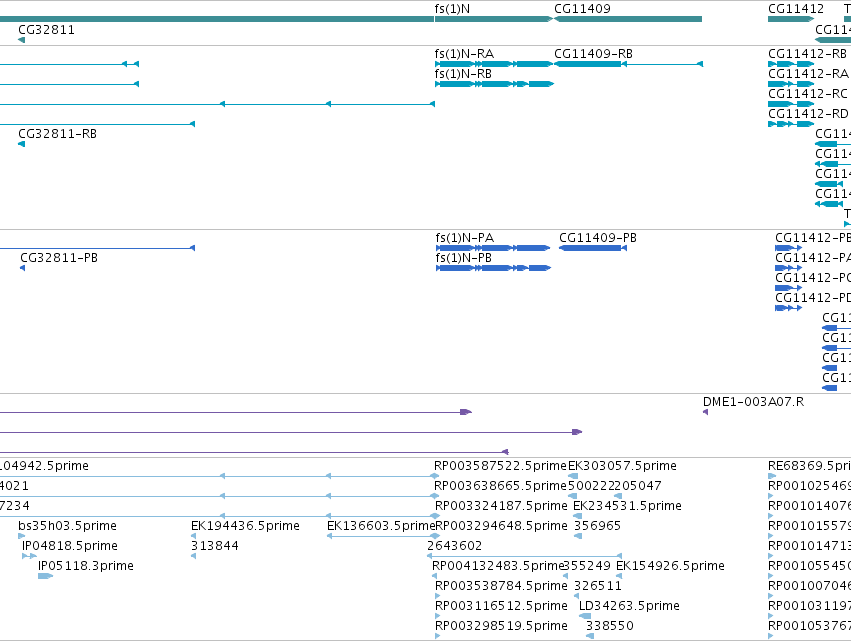Screen dimensions: 851x641
Task: Select transcript fs(1)N-RA
Action: click(464, 54)
